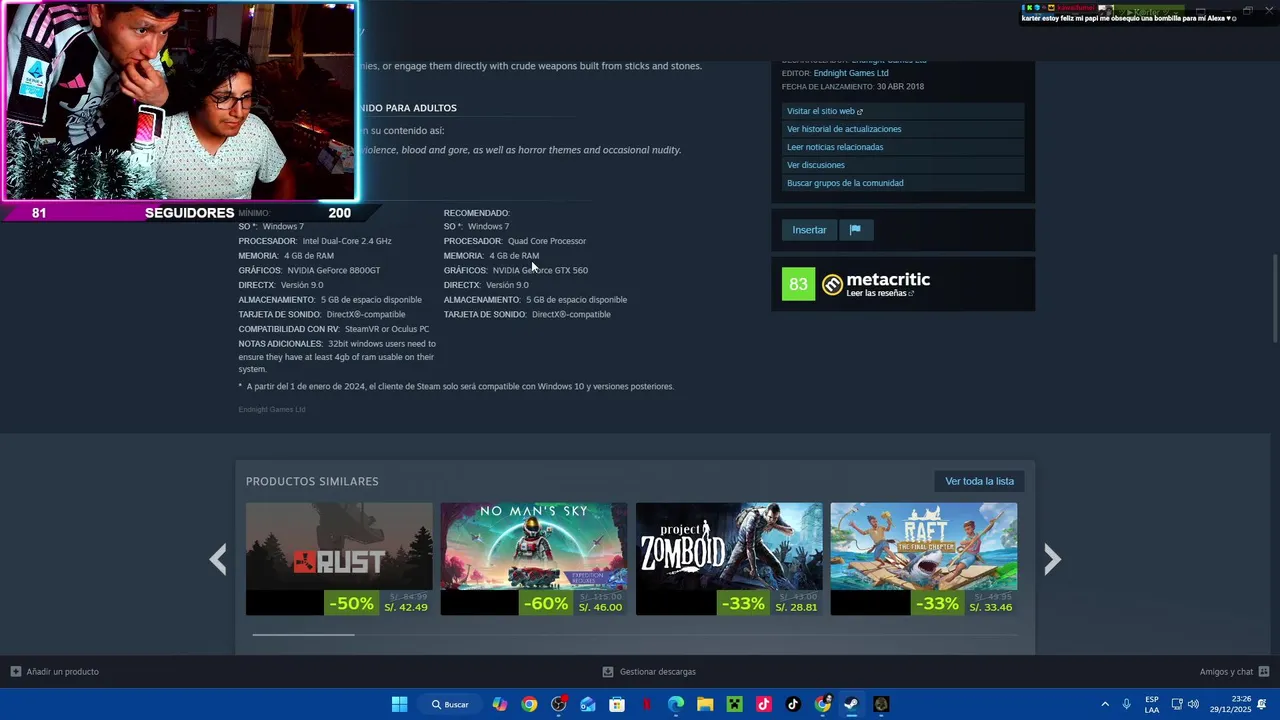This screenshot has width=1280, height=720.
Task: Open Microsoft Store from the taskbar
Action: tap(617, 704)
